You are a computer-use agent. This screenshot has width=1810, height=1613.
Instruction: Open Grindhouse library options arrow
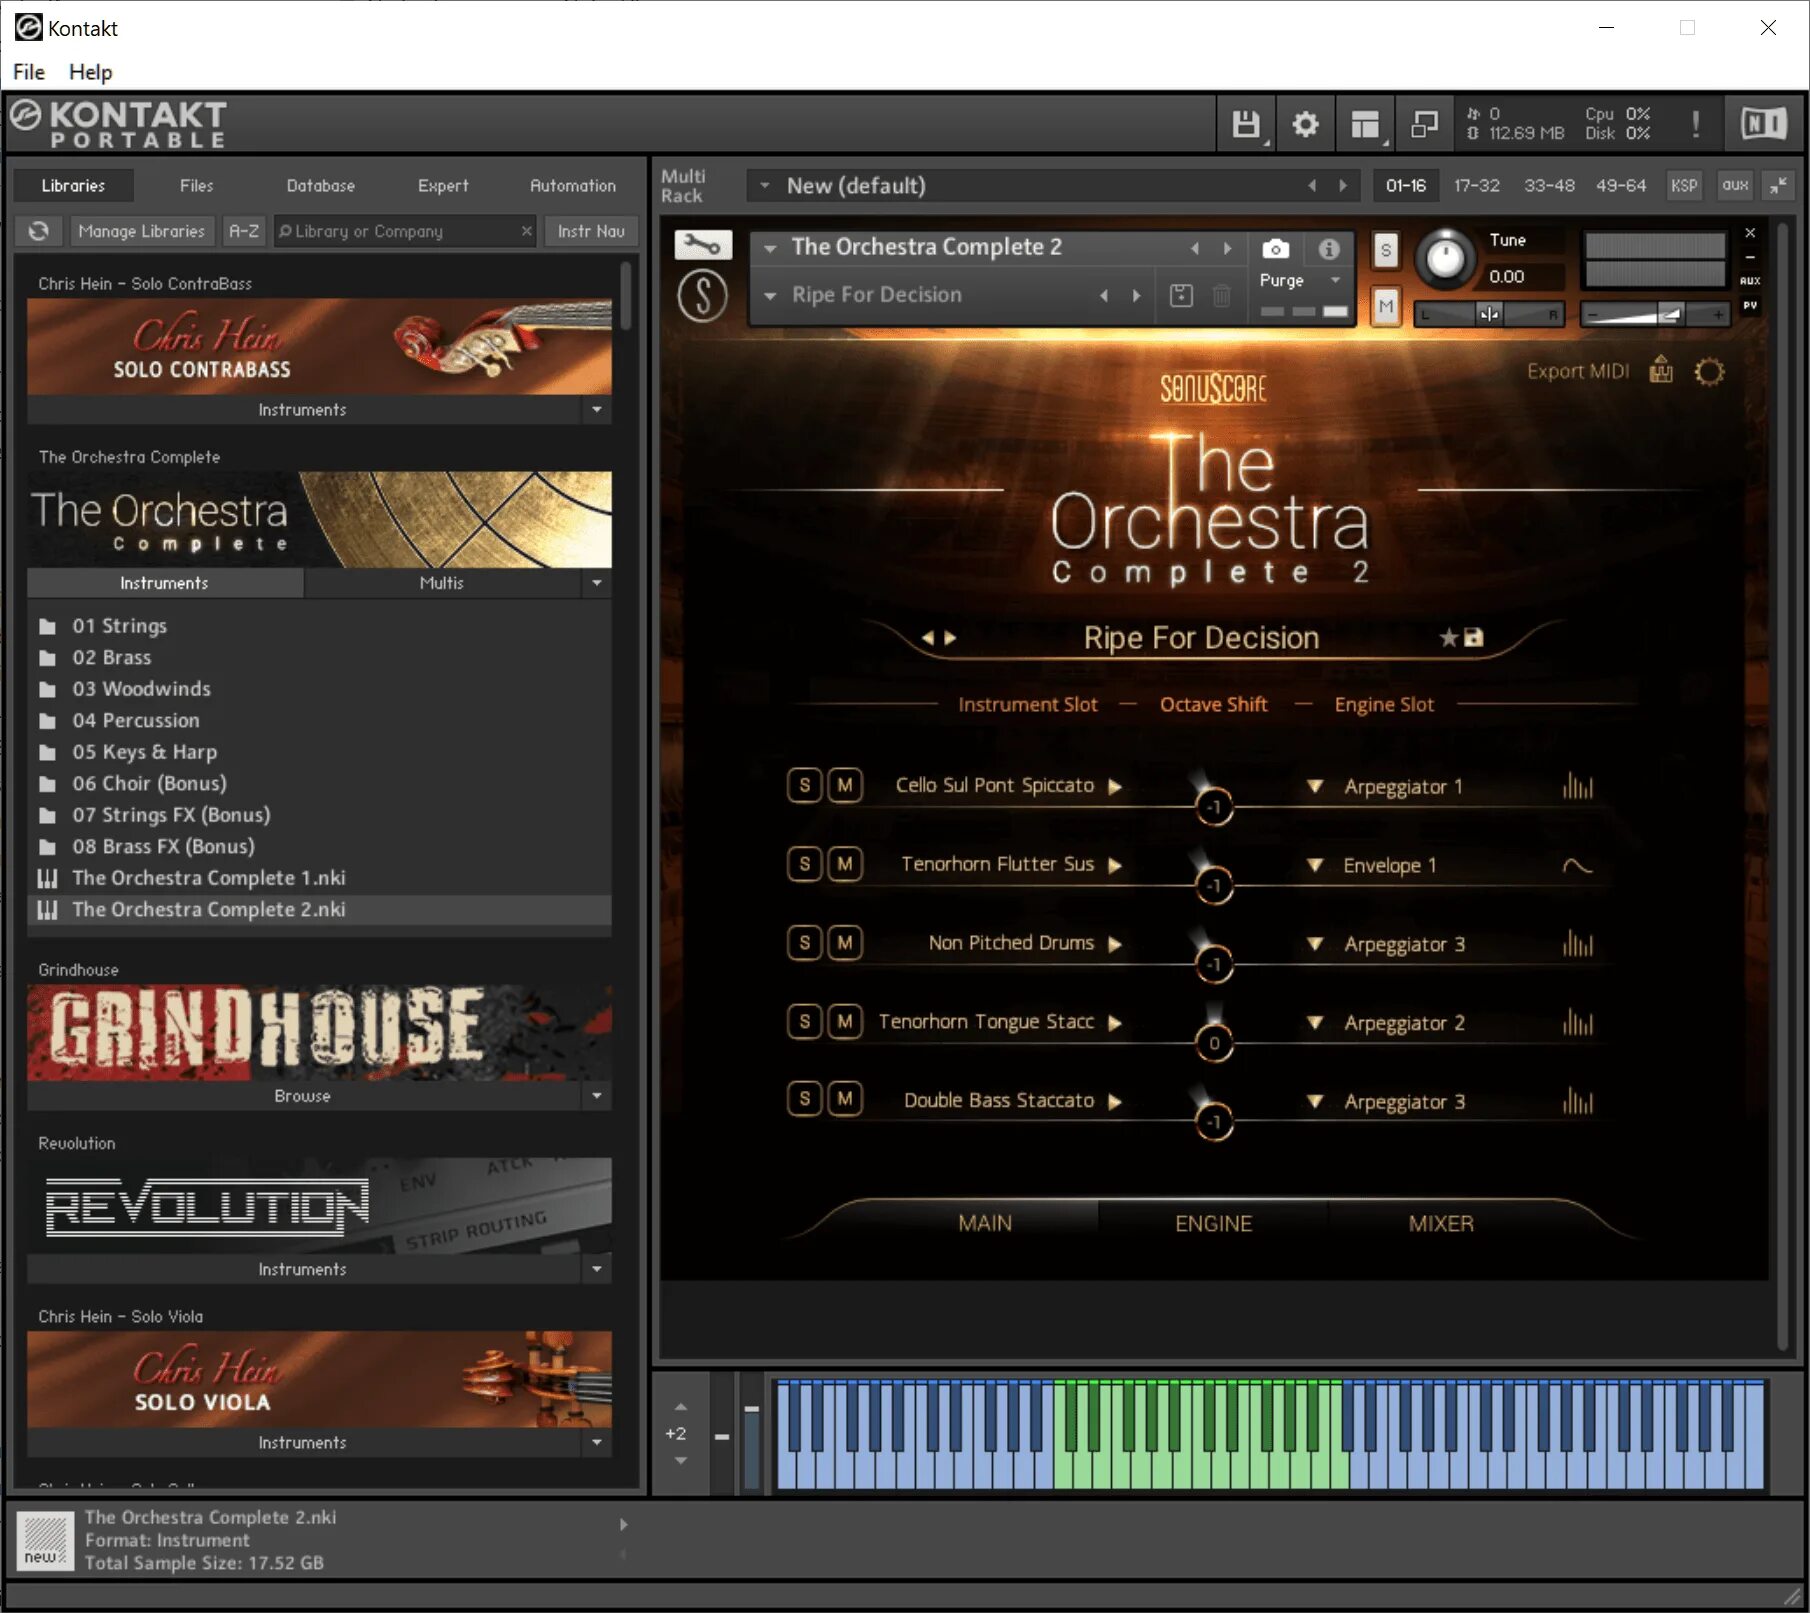tap(597, 1096)
